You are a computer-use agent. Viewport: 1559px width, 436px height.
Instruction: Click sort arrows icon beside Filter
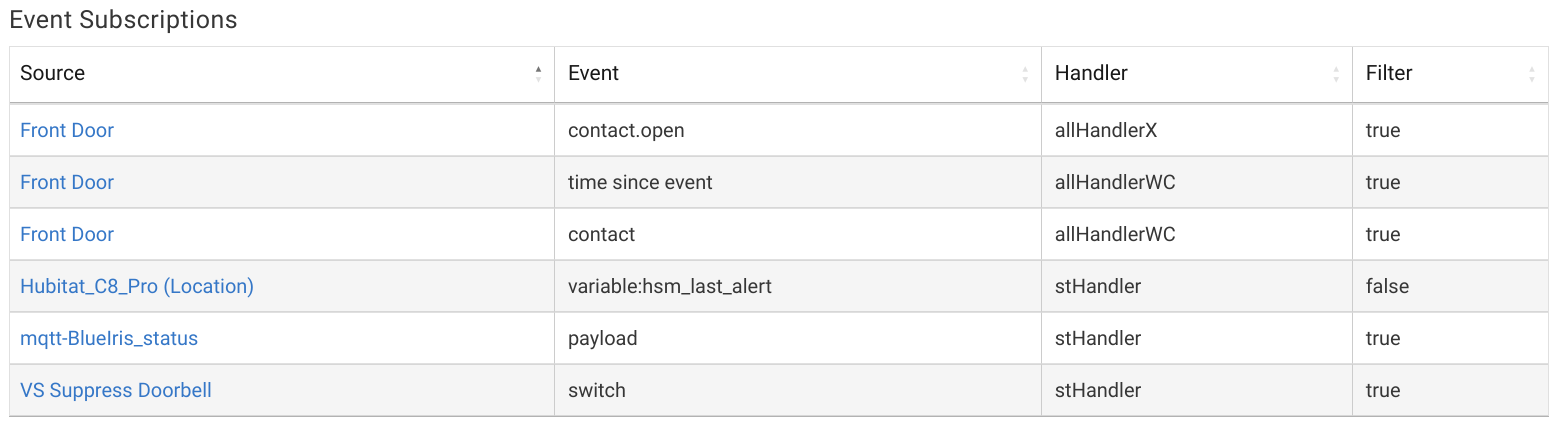click(1532, 73)
